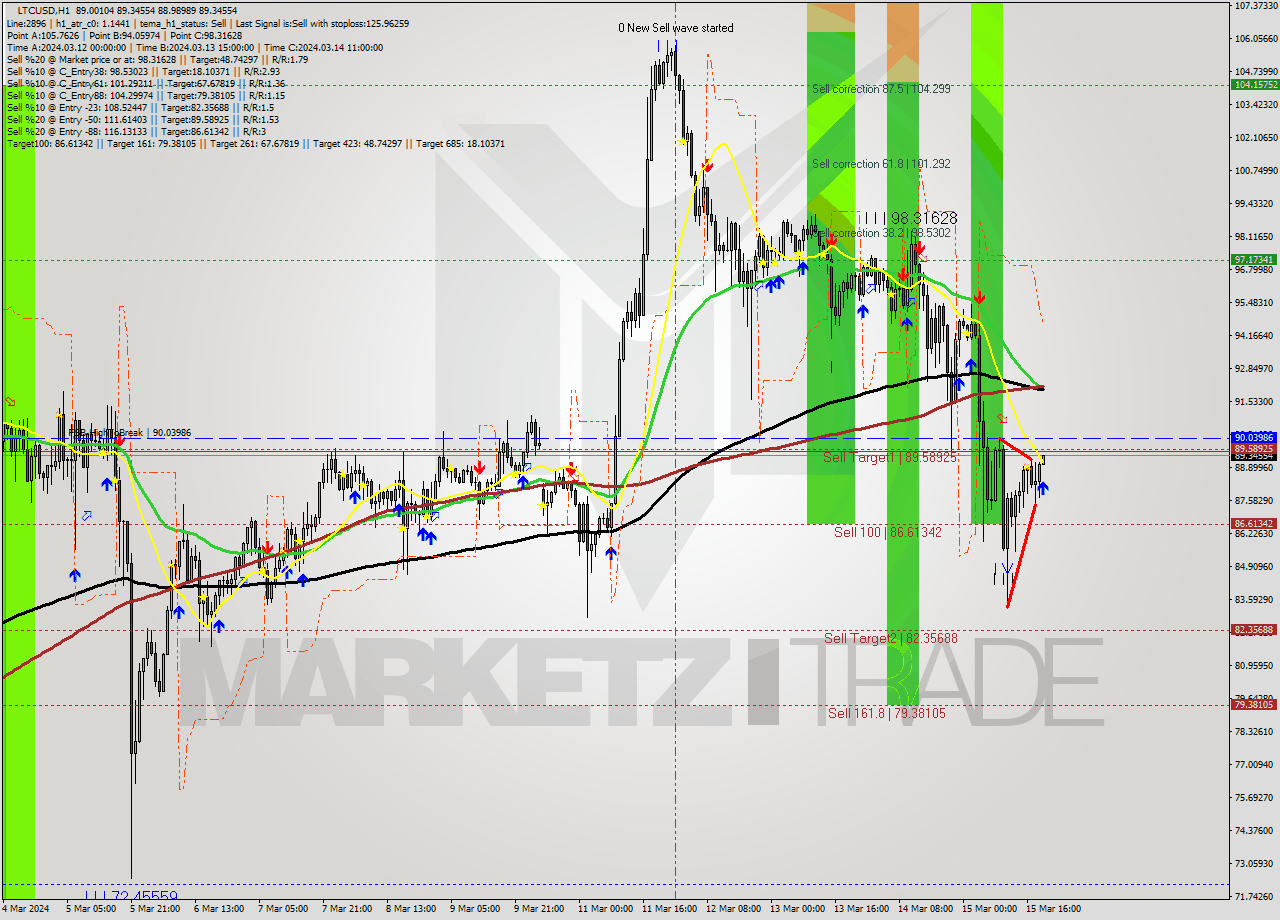Click green price tag 97.17341 on axis
The image size is (1280, 920).
1254,260
